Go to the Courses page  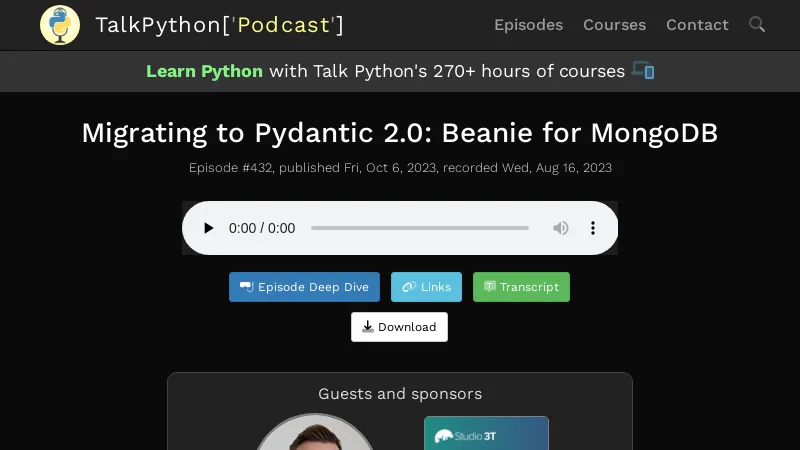[x=614, y=25]
